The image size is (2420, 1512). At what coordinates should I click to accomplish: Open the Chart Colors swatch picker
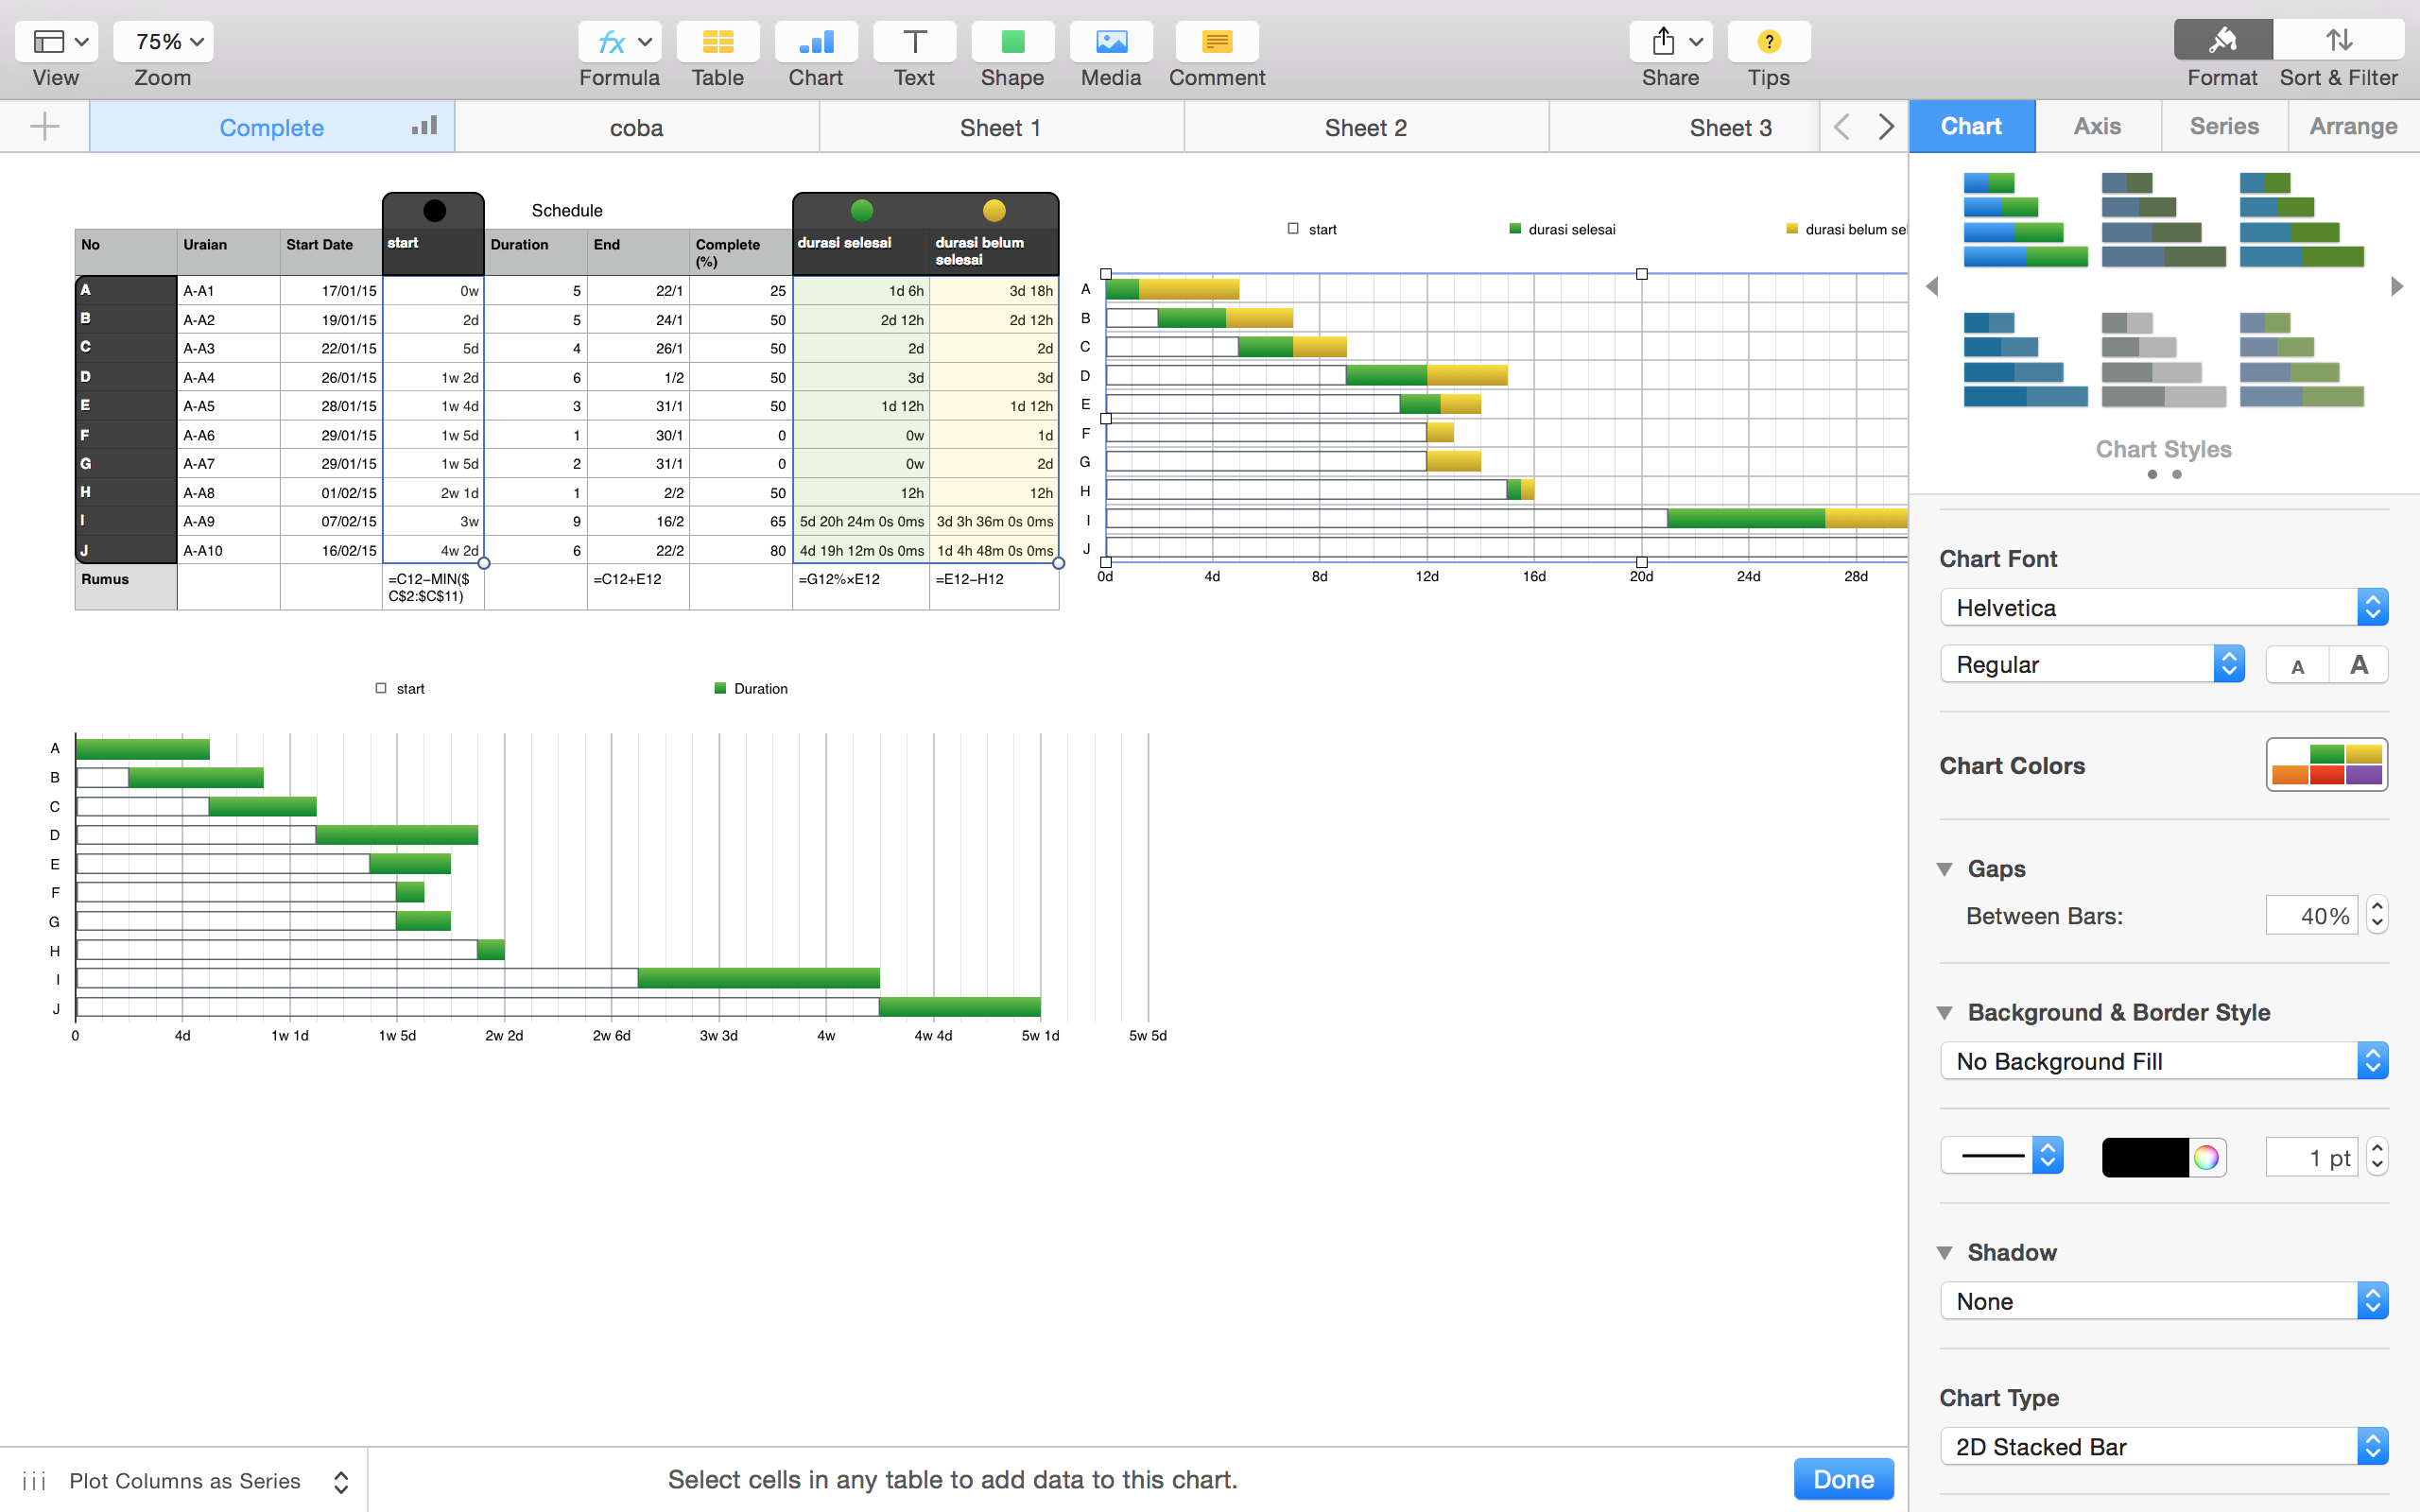pyautogui.click(x=2326, y=765)
